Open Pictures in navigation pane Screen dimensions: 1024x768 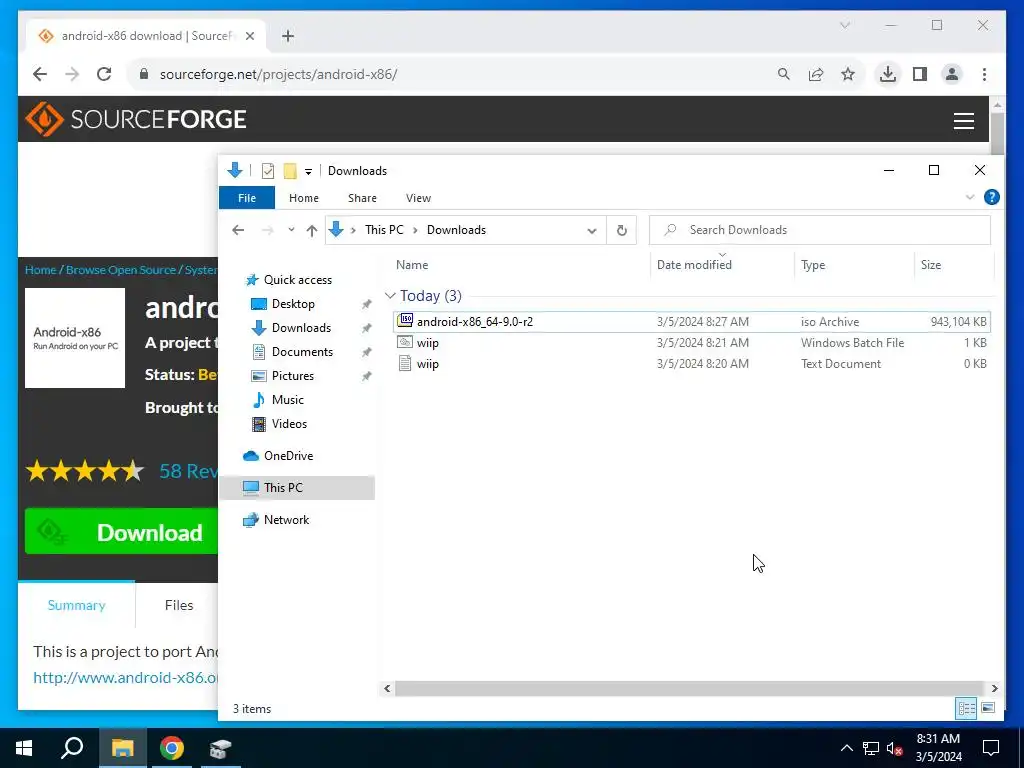(293, 376)
